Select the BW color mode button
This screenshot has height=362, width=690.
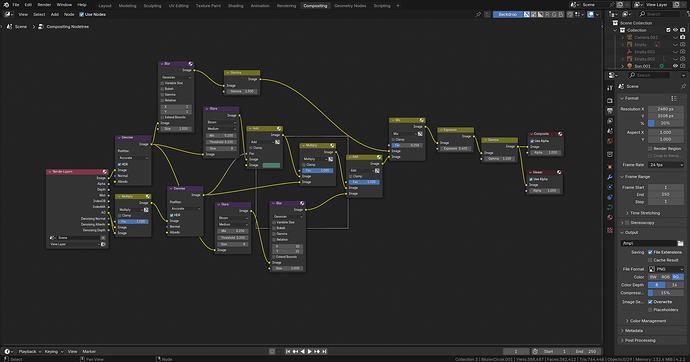click(x=653, y=277)
